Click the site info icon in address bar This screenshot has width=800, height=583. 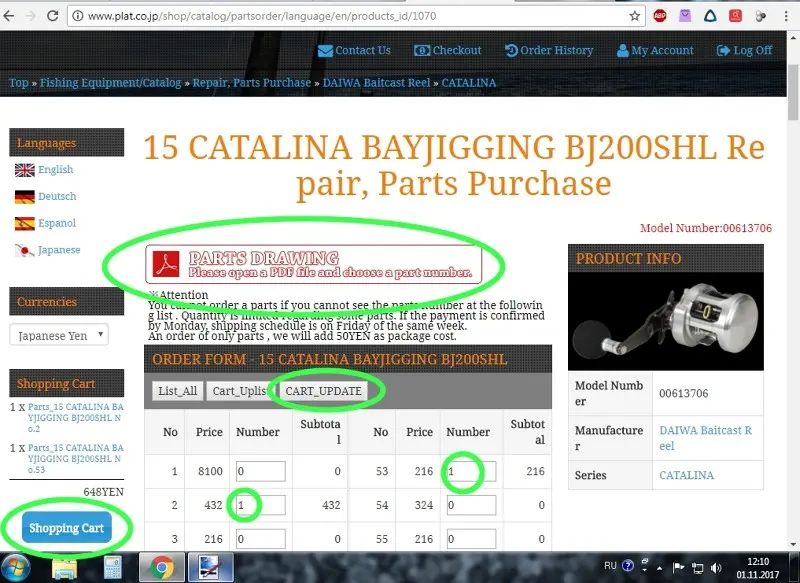(x=77, y=16)
